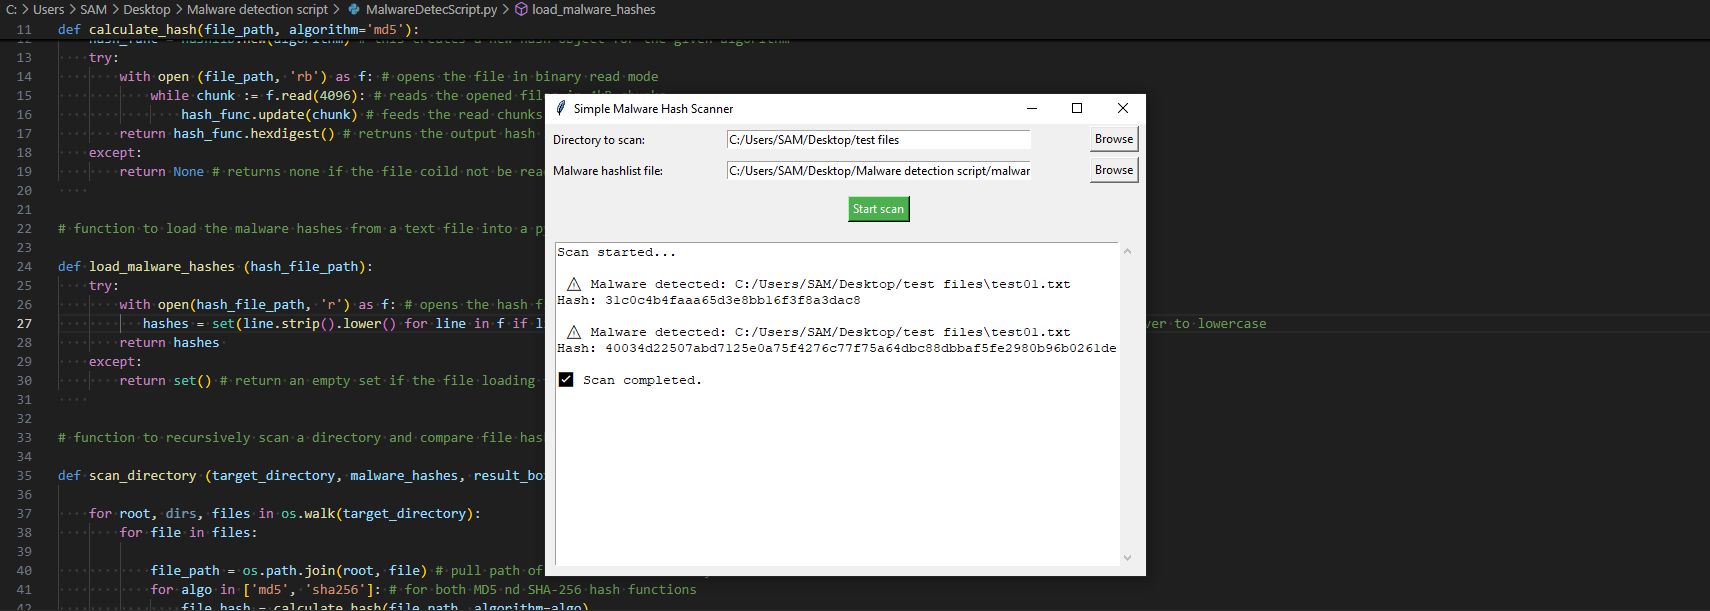Click the 'Malware hashlist file:' label
This screenshot has height=611, width=1710.
tap(608, 171)
